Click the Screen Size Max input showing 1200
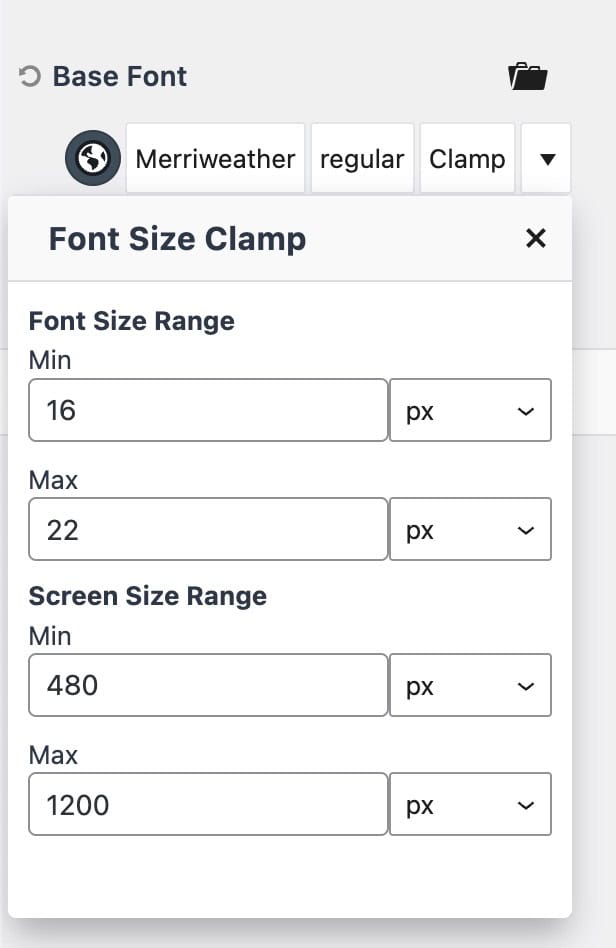616x948 pixels. click(208, 804)
